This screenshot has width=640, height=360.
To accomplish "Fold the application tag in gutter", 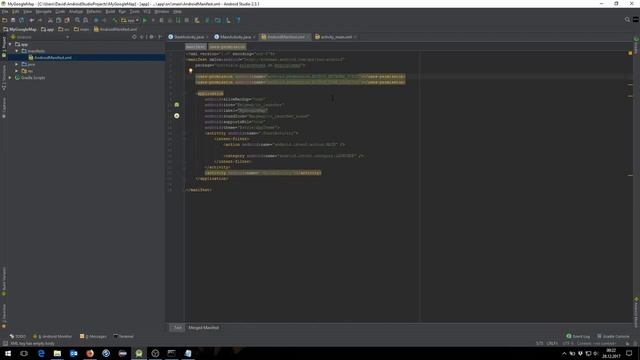I will pos(185,93).
